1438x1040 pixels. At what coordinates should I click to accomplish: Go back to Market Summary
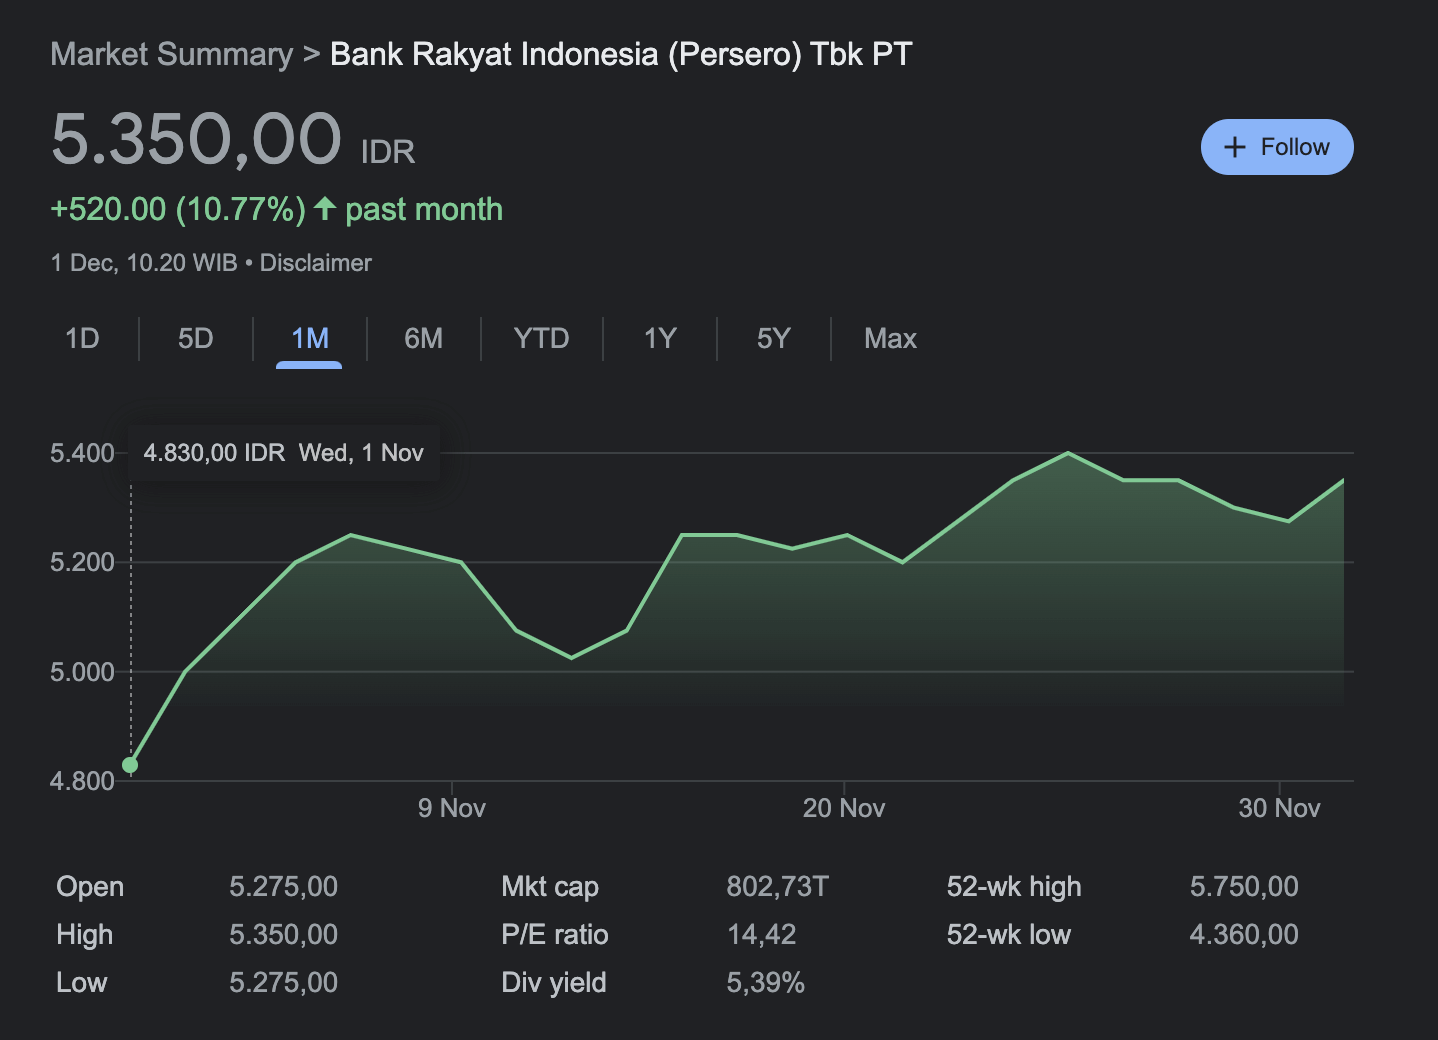click(x=170, y=54)
